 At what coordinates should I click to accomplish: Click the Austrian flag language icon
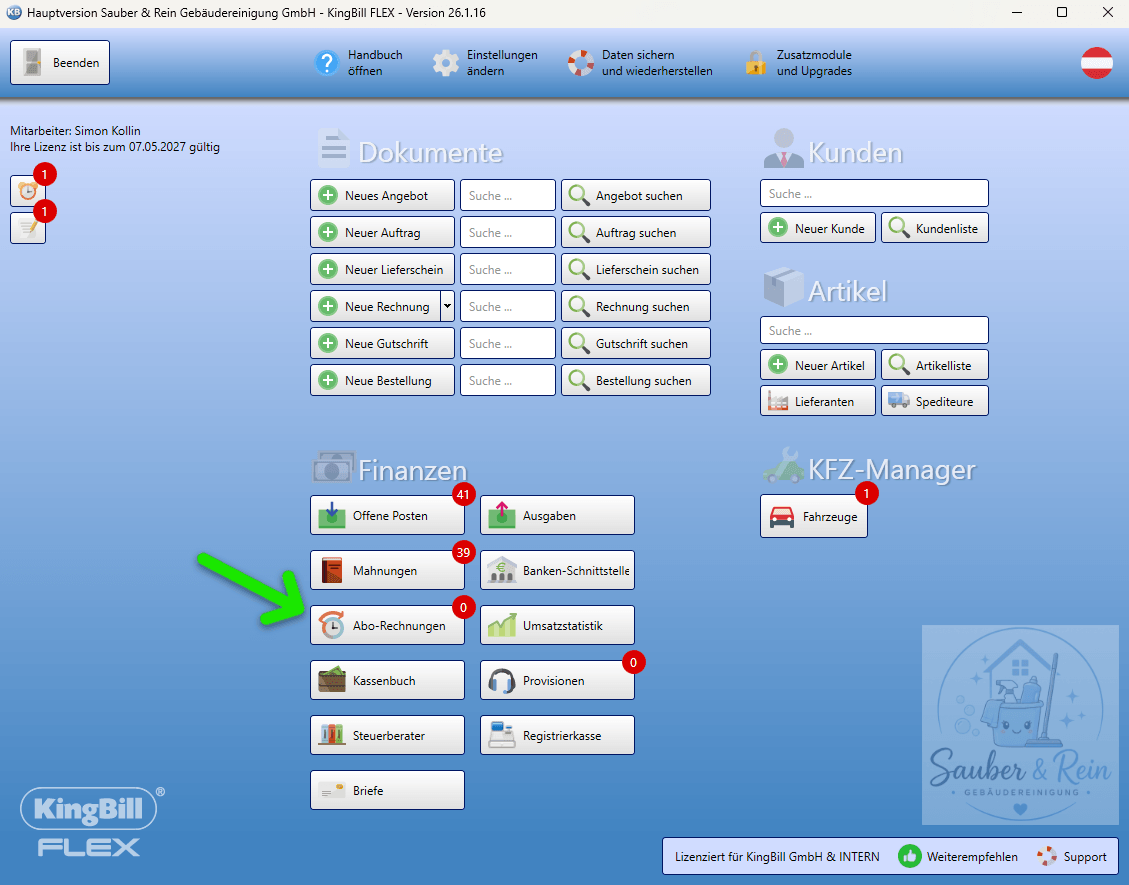1097,63
